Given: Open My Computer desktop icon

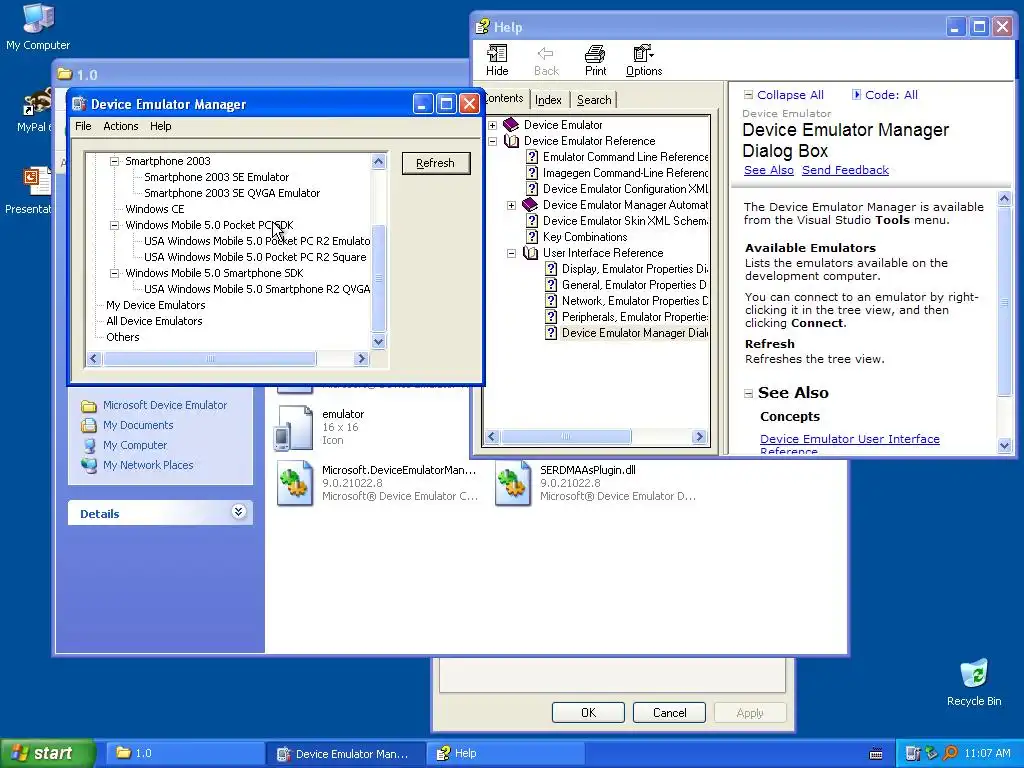Looking at the screenshot, I should 38,18.
